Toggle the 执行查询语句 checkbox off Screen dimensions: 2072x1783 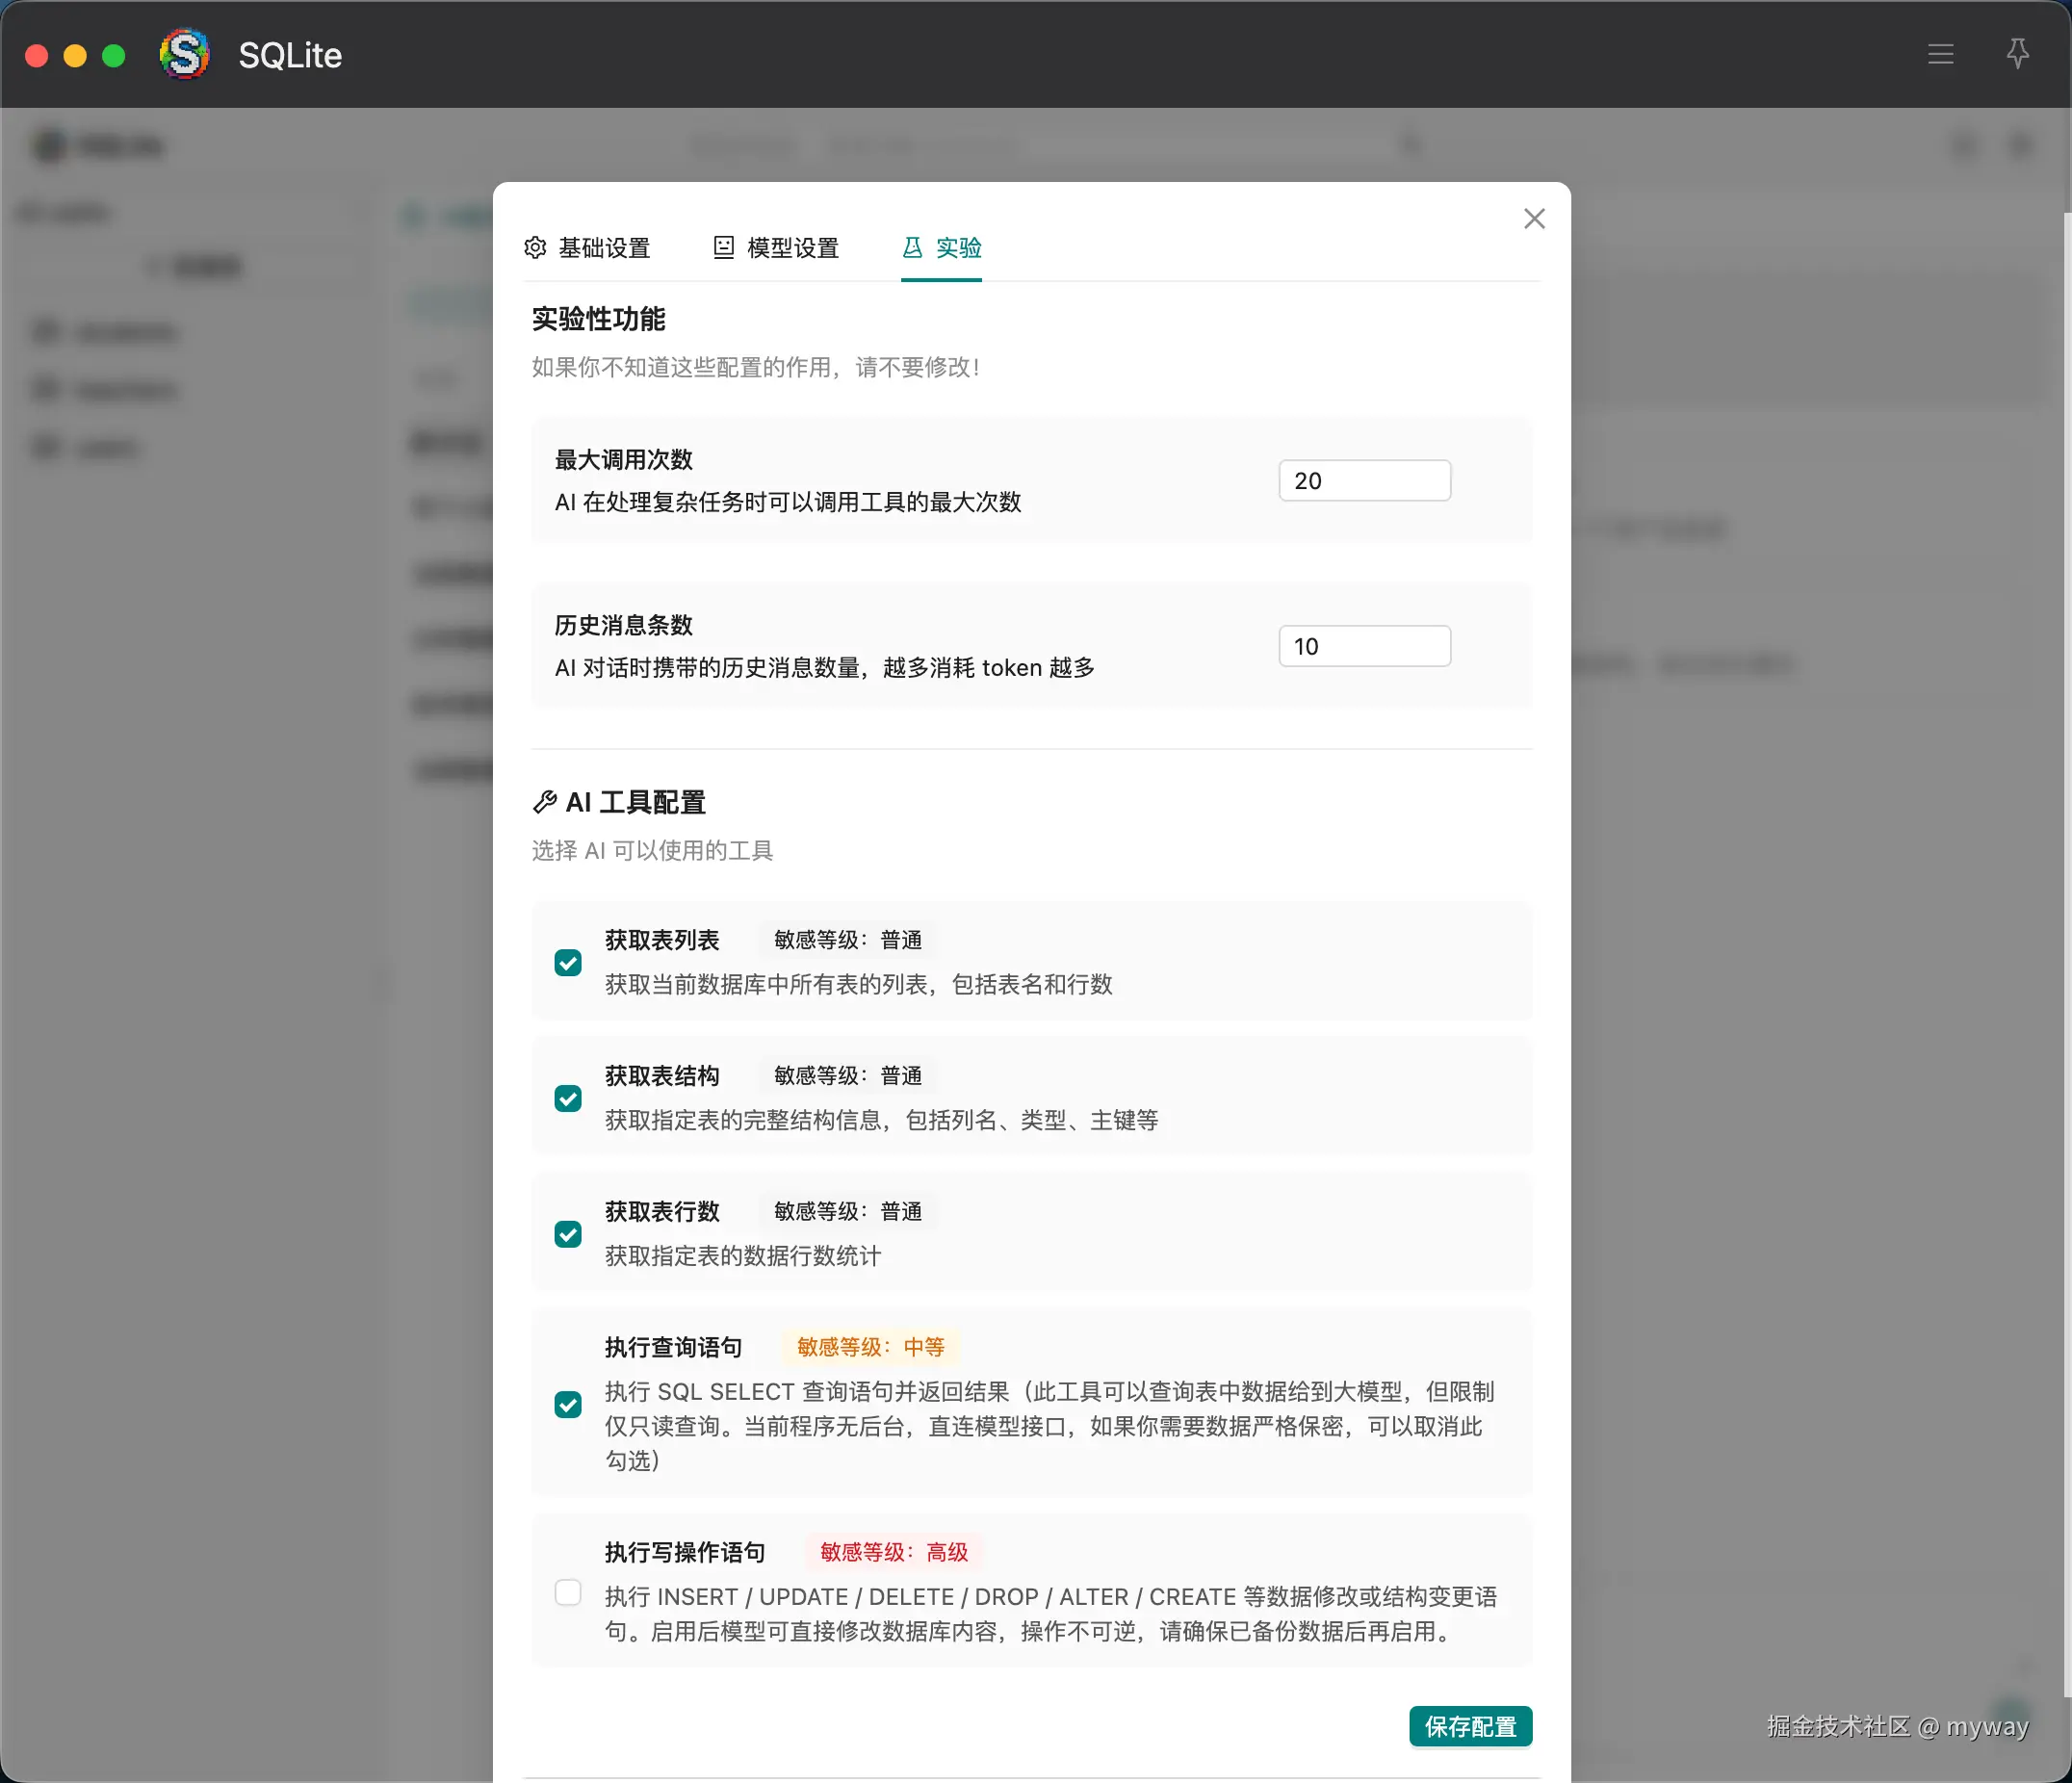568,1404
